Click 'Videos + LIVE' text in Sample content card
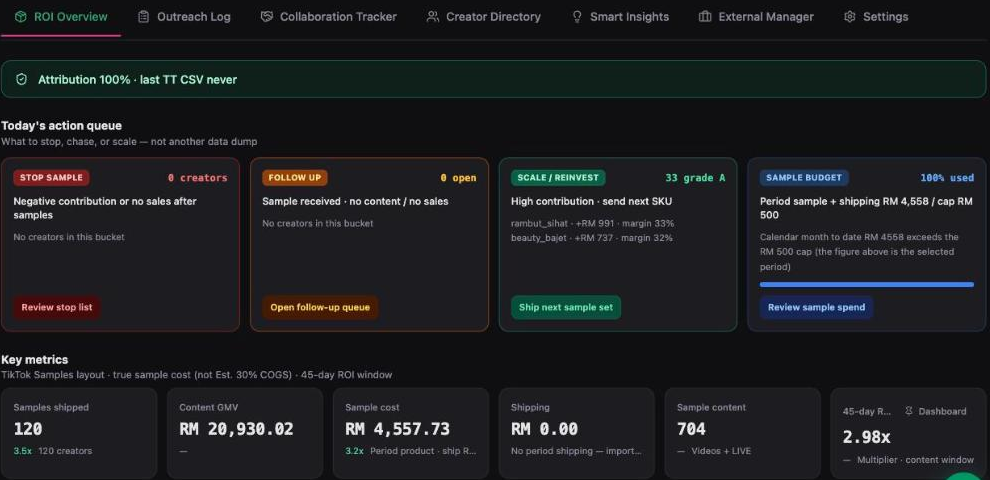This screenshot has width=990, height=480. coord(721,451)
